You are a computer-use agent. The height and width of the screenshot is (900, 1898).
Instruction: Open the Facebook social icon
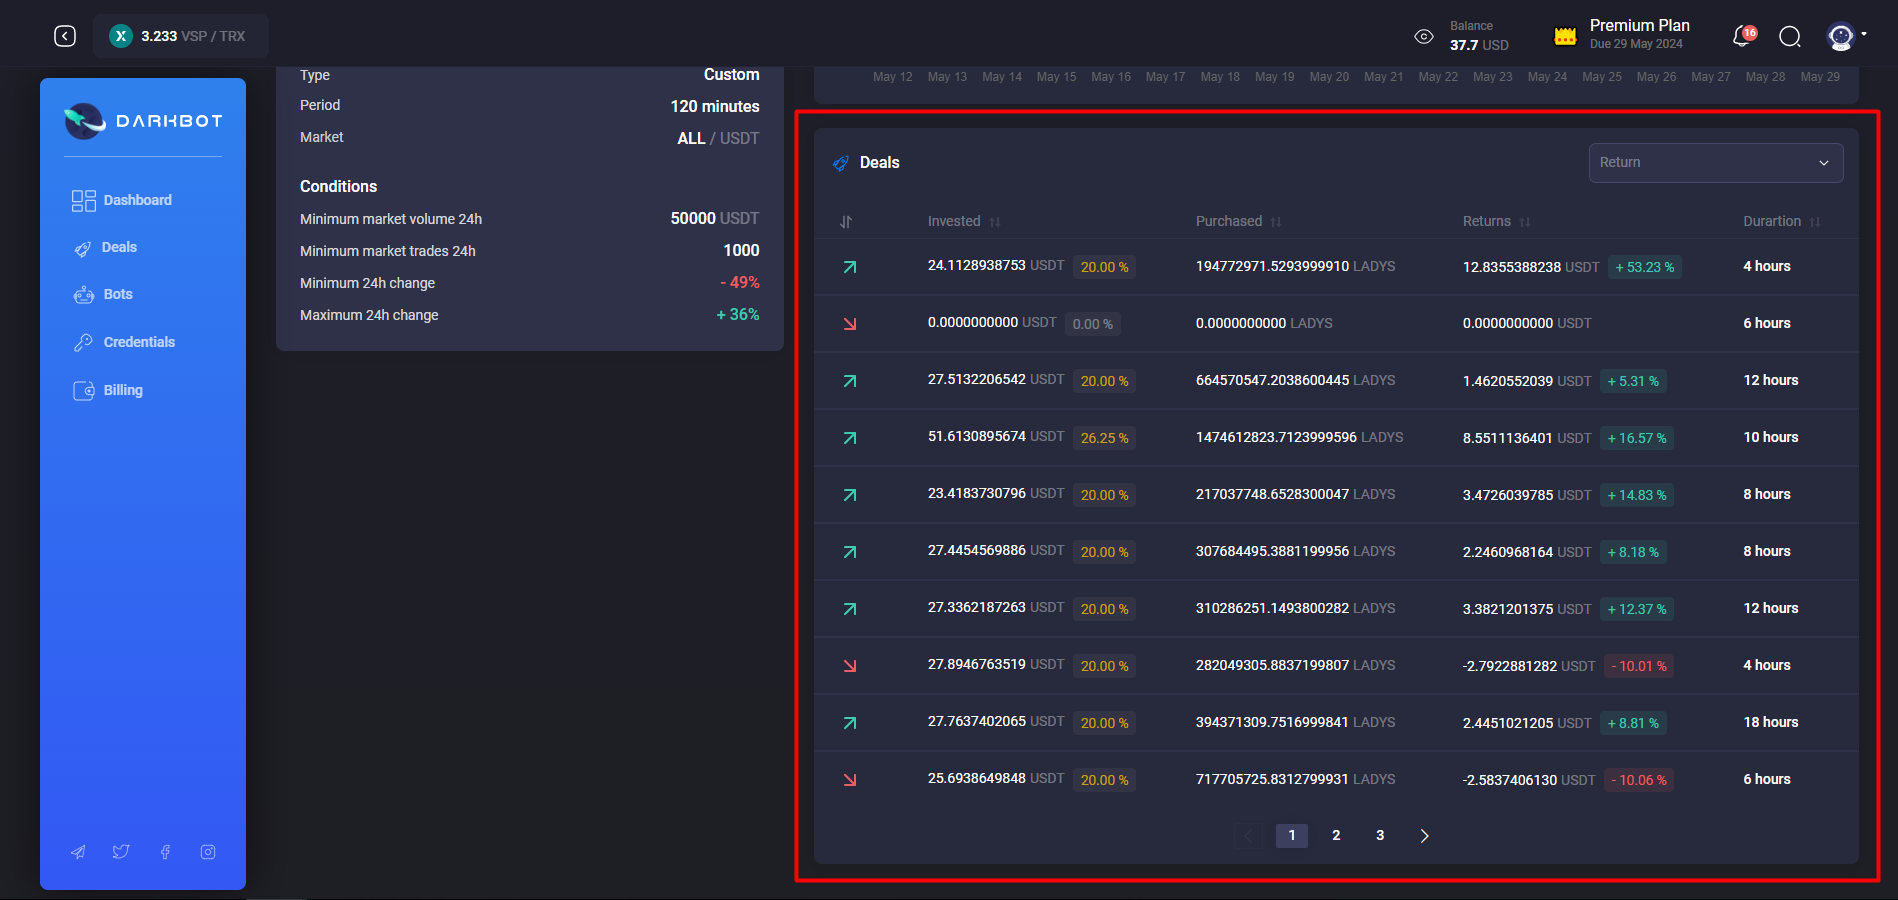[x=165, y=852]
